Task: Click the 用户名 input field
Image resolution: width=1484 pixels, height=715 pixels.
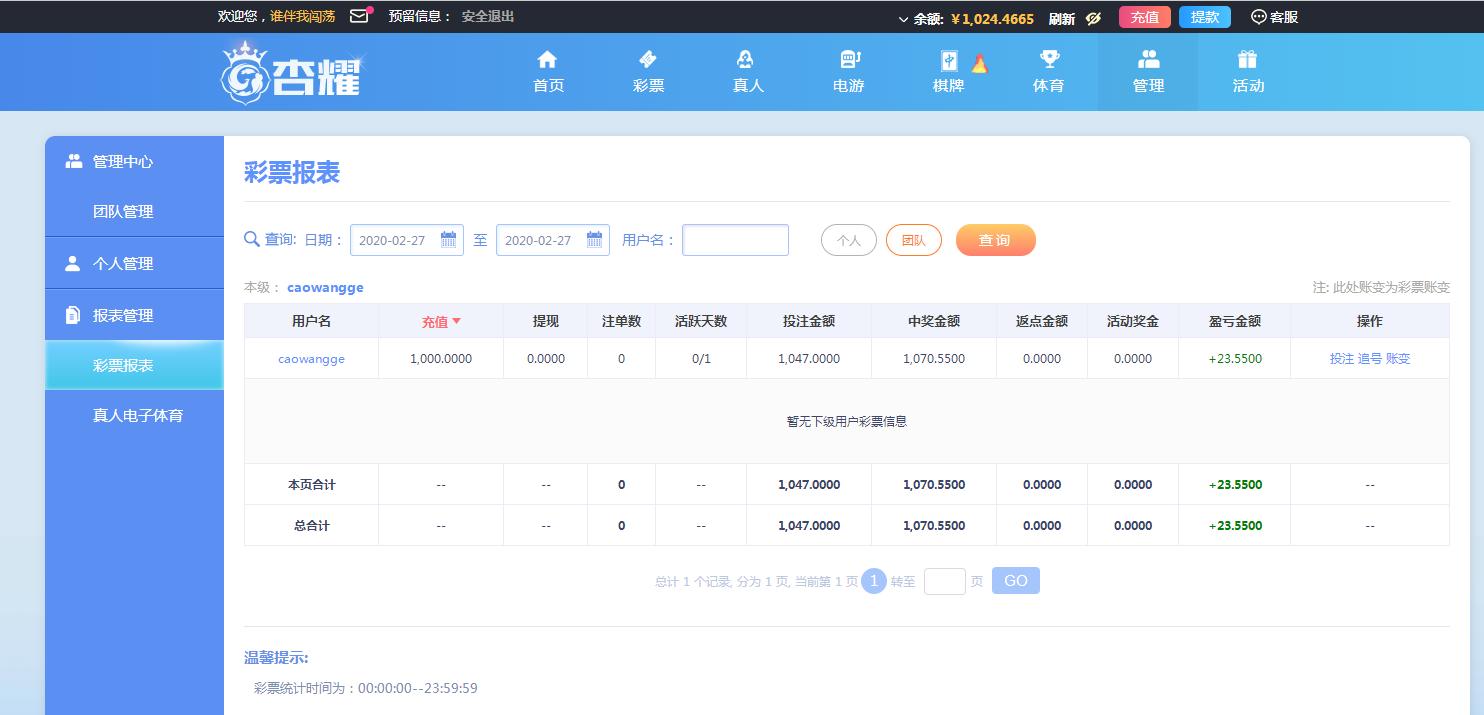Action: [x=735, y=240]
